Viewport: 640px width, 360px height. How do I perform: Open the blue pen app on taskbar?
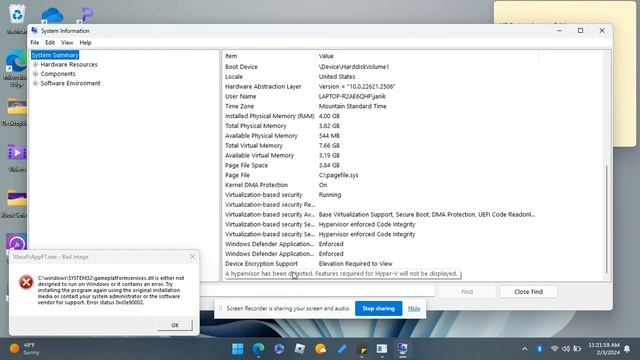(x=341, y=349)
